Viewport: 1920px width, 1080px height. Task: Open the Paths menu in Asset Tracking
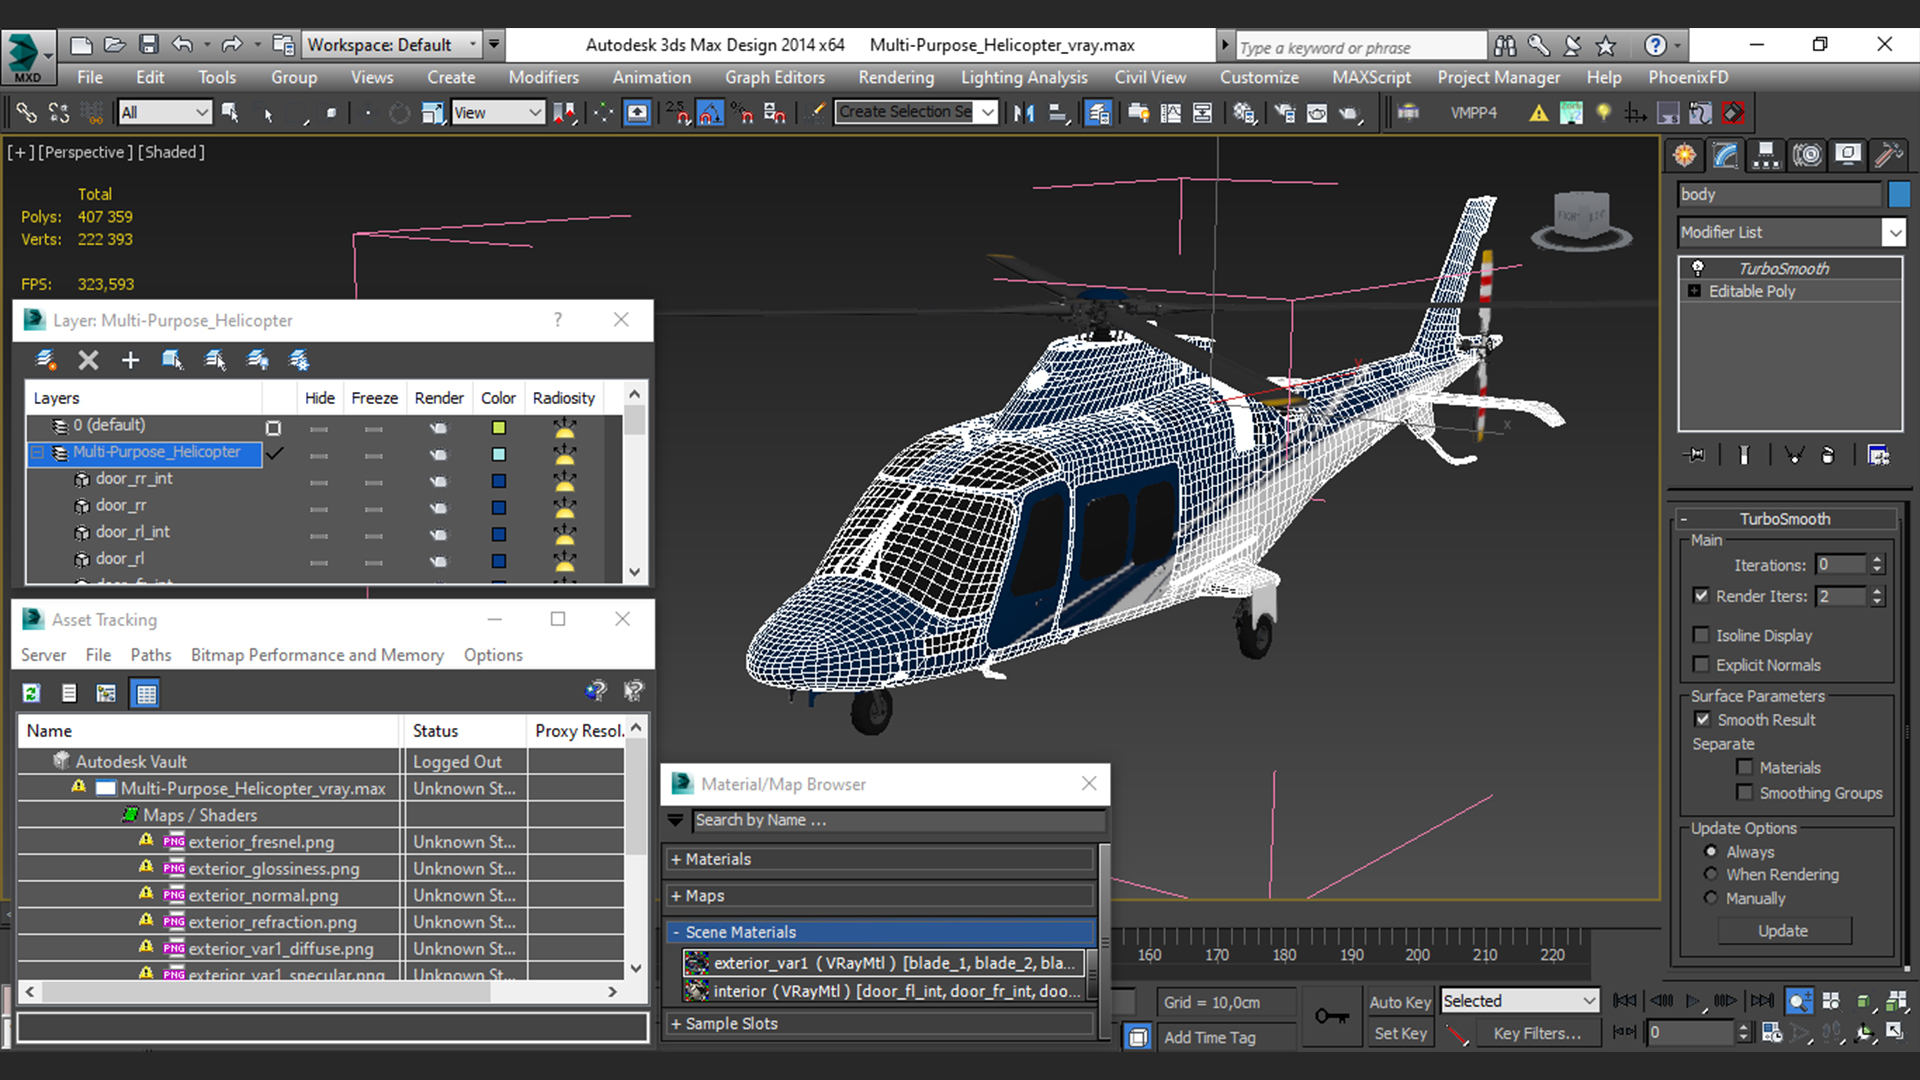point(150,655)
